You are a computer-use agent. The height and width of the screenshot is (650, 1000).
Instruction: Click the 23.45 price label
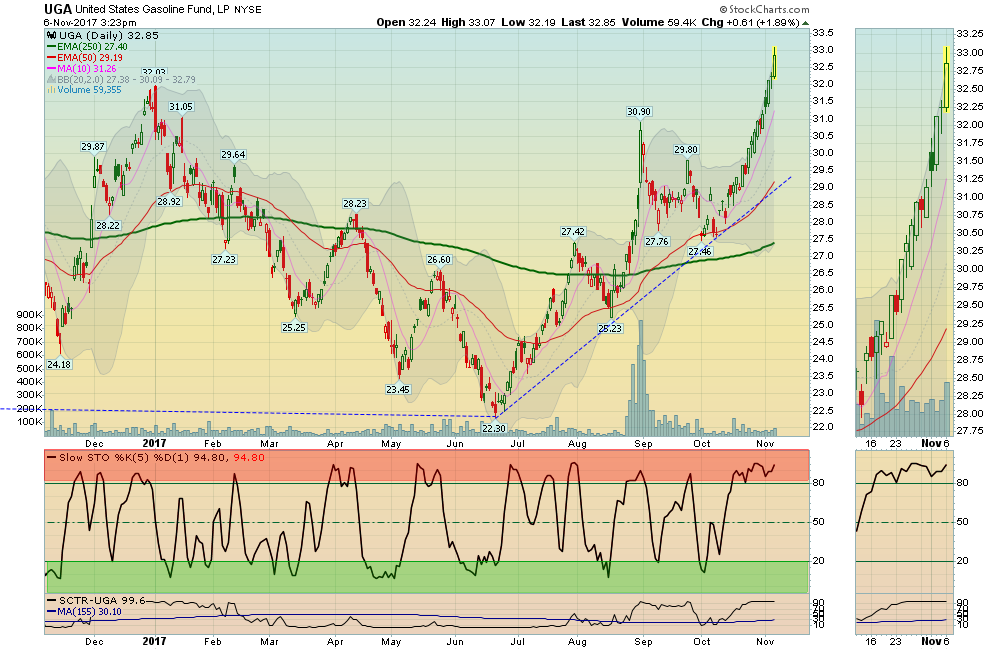[x=397, y=389]
